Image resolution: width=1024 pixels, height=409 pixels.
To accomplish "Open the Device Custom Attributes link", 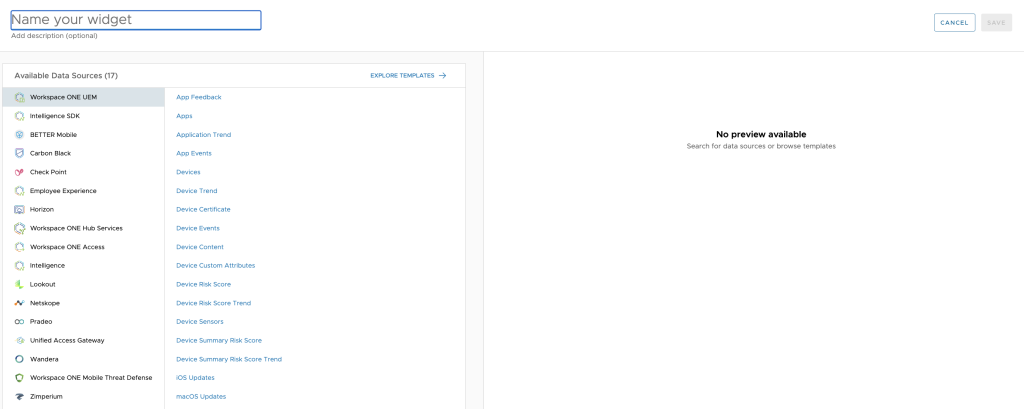I will (216, 266).
